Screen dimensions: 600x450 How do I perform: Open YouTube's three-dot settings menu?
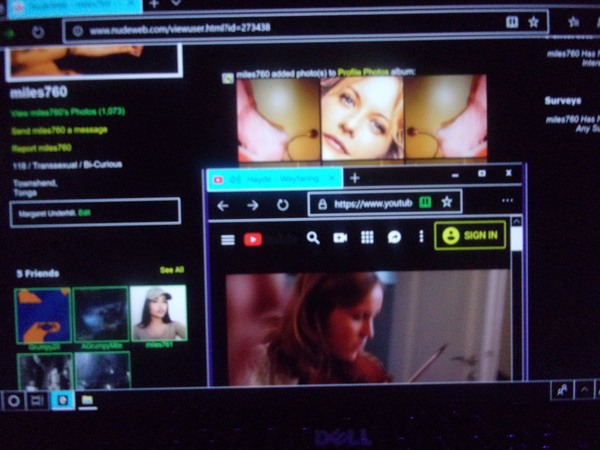tap(420, 238)
